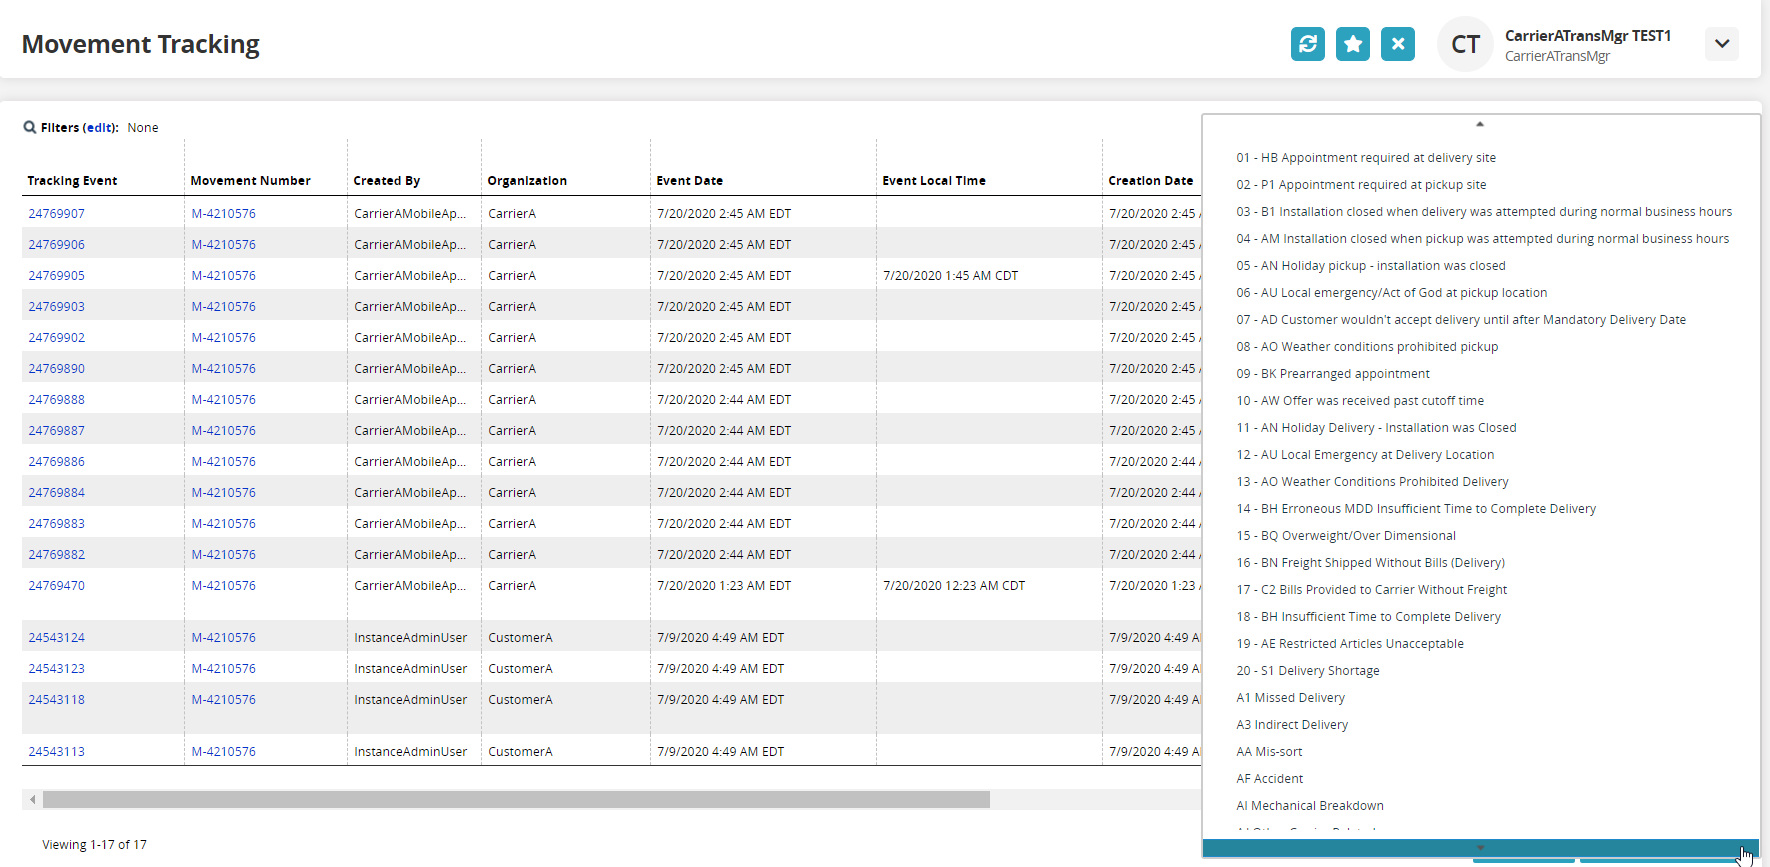
Task: Click 'InstanceAdminUser' in row 24543123
Action: 410,669
